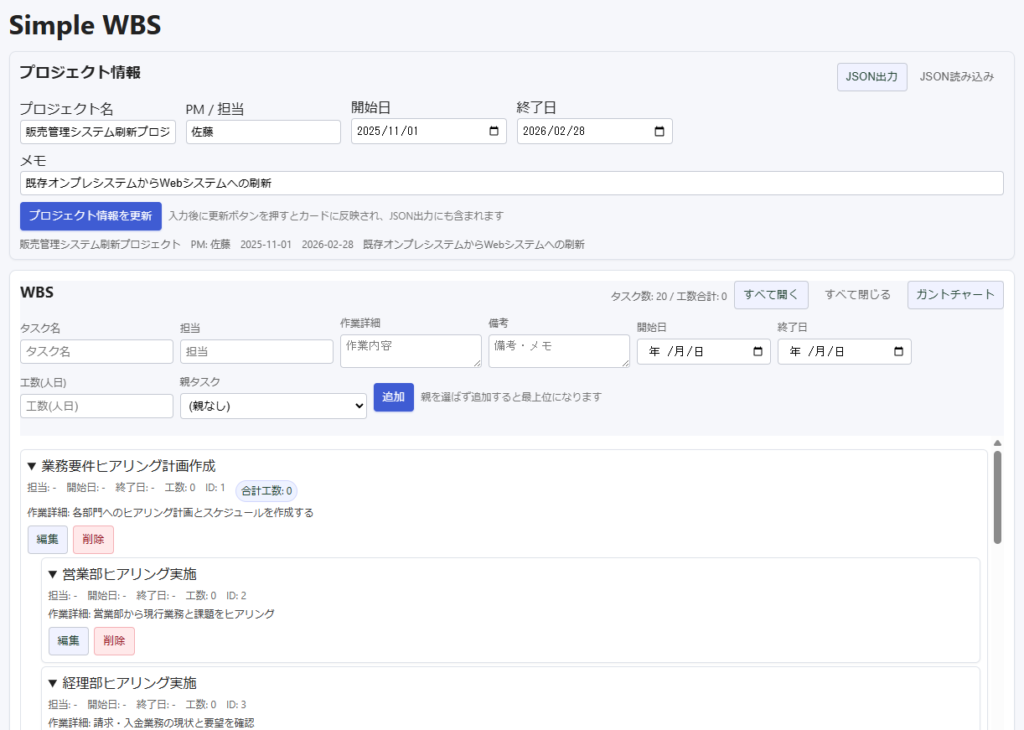The image size is (1024, 730).
Task: Expand all tasks with すべて開く
Action: 770,295
